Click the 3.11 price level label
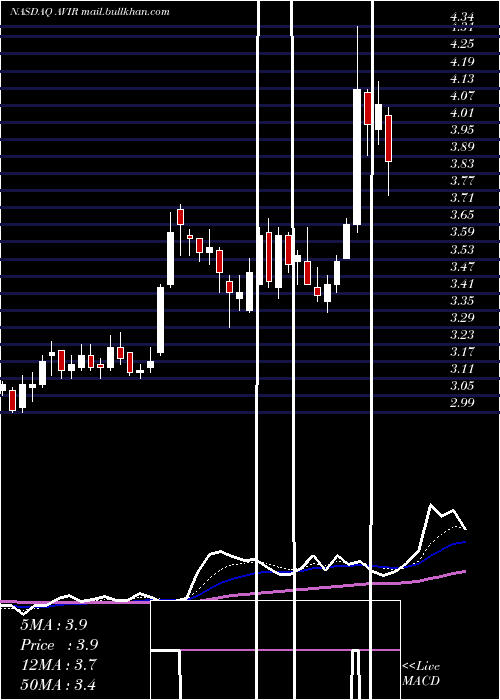This screenshot has width=500, height=700. (462, 368)
